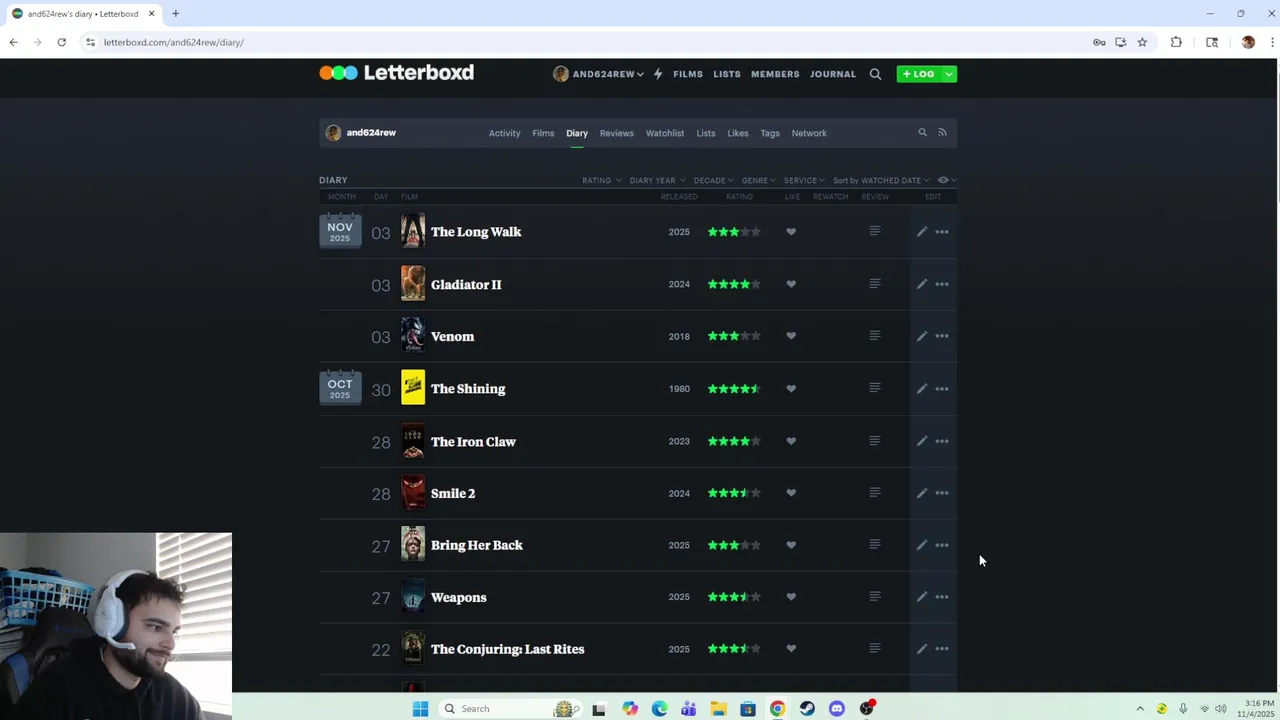Toggle like heart for The Iron Claw
Image resolution: width=1280 pixels, height=720 pixels.
pos(791,441)
